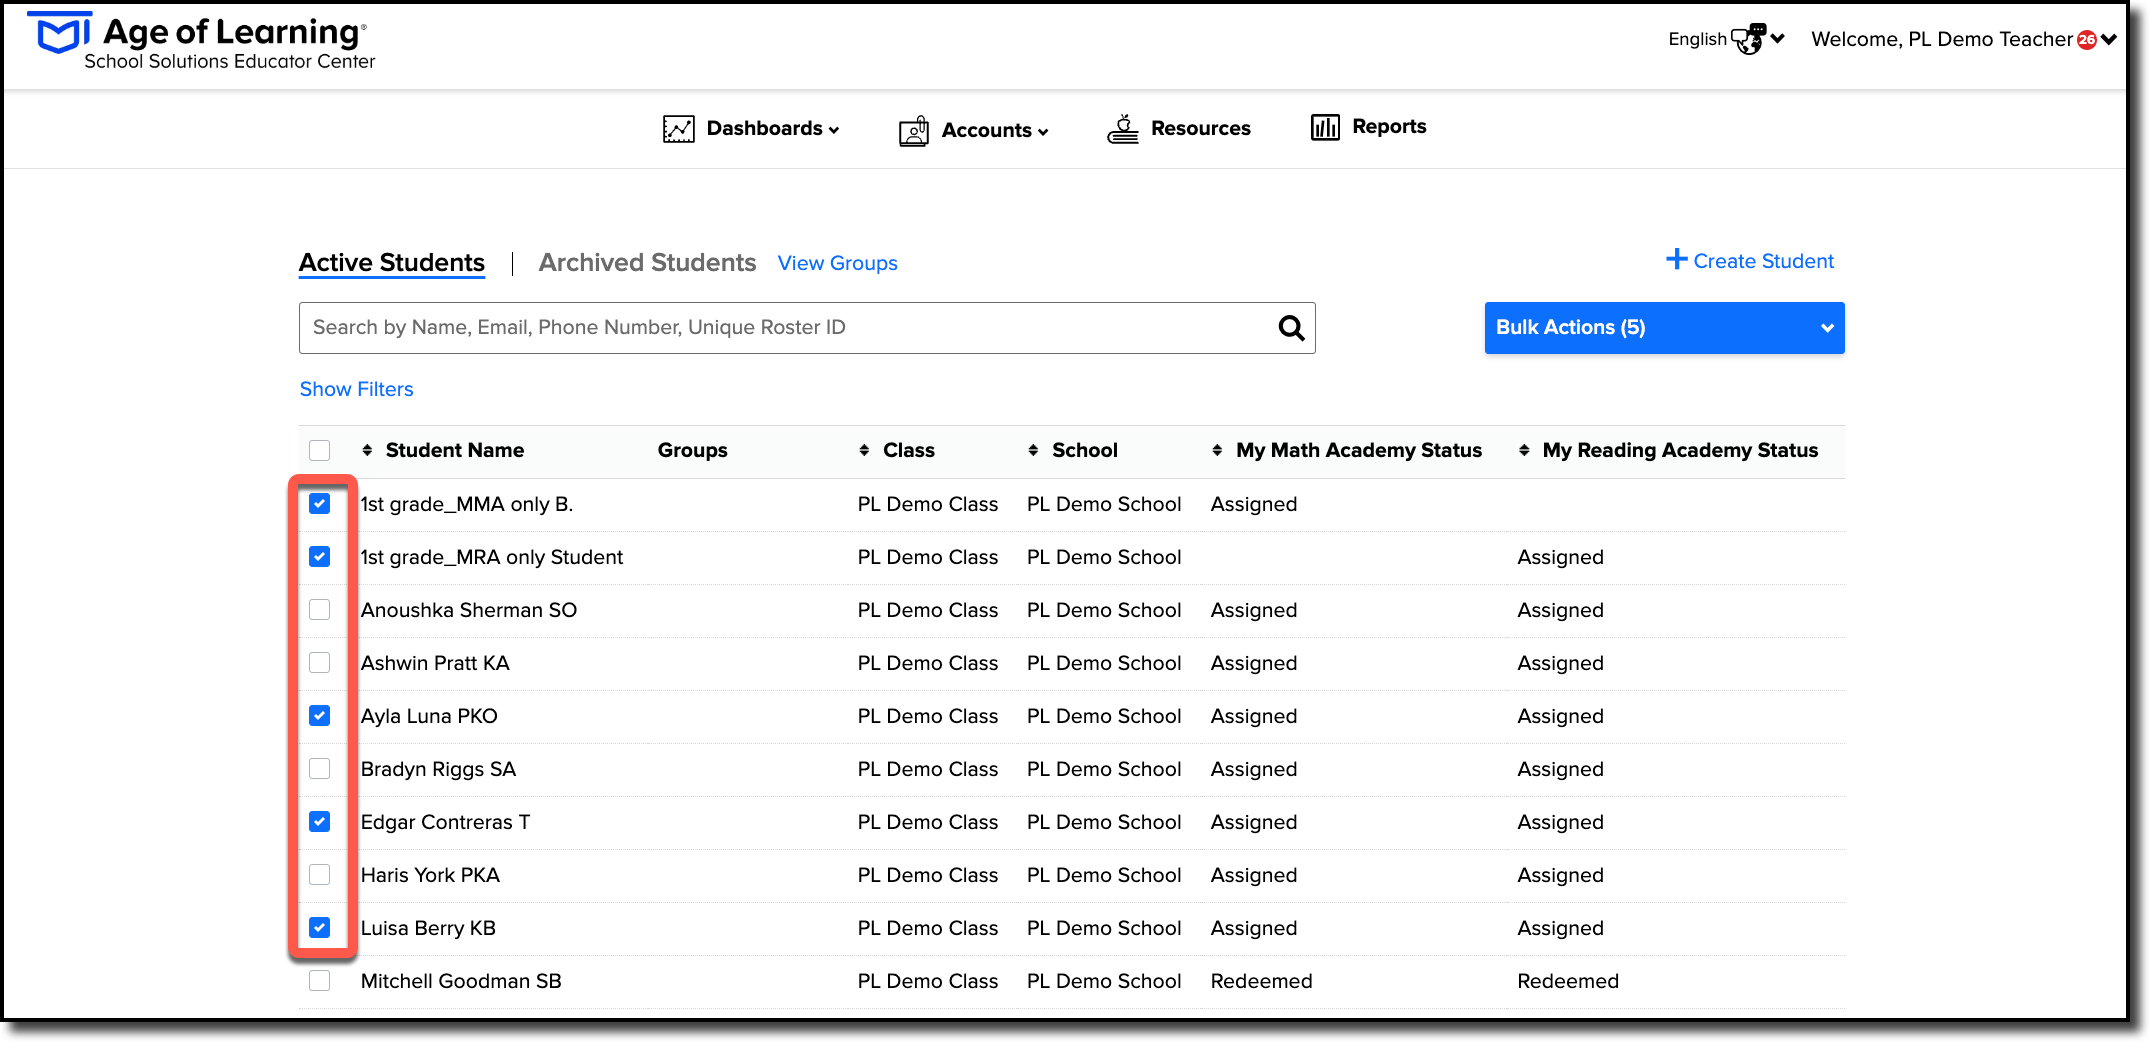The image size is (2150, 1042).
Task: Uncheck Edgar Contreras T checkbox
Action: (320, 821)
